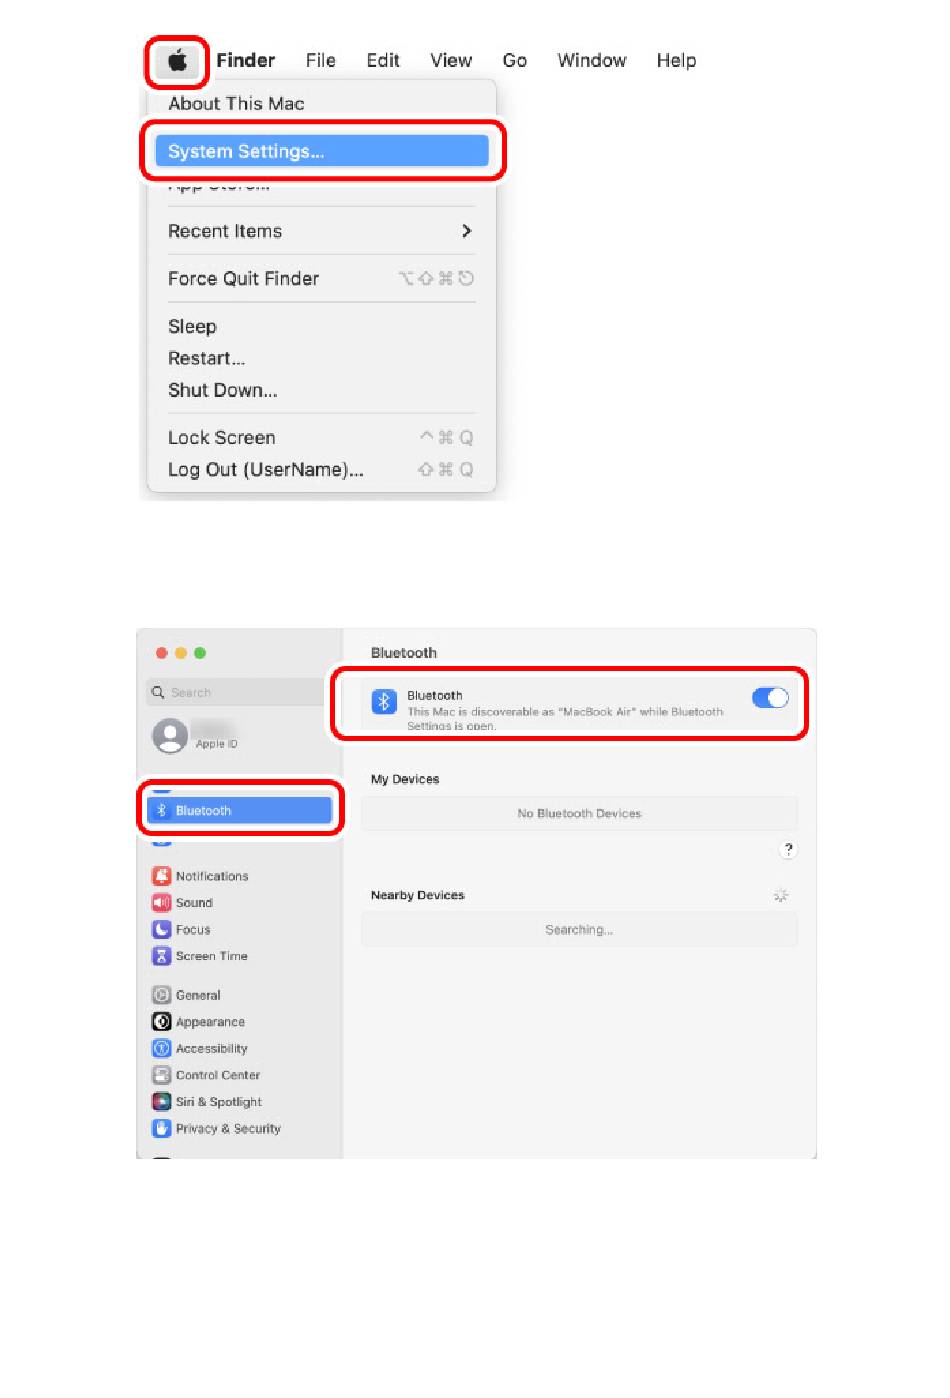The height and width of the screenshot is (1398, 950).
Task: Open the View menu
Action: [451, 61]
